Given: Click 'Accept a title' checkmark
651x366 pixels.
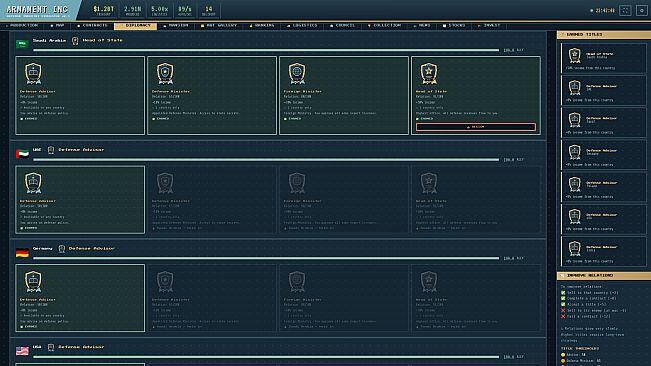Looking at the screenshot, I should click(563, 304).
